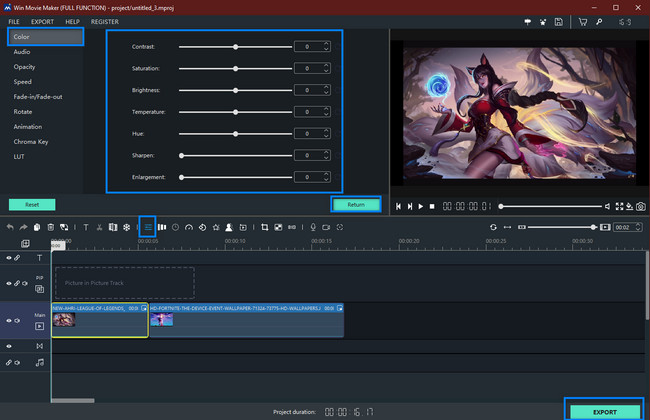Click the speaker volume icon under the preview
Screen dimensions: 650x420
(607, 206)
